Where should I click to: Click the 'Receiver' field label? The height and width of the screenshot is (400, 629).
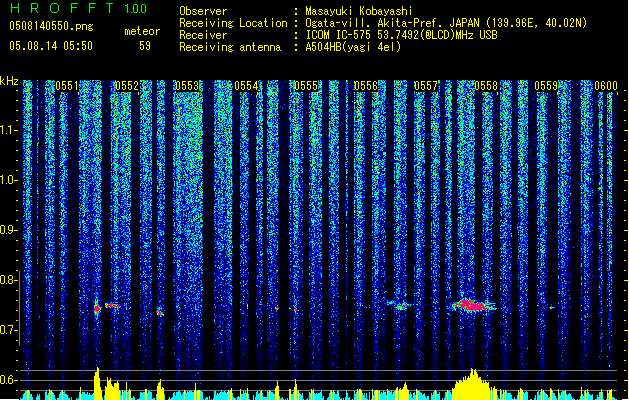pyautogui.click(x=203, y=35)
